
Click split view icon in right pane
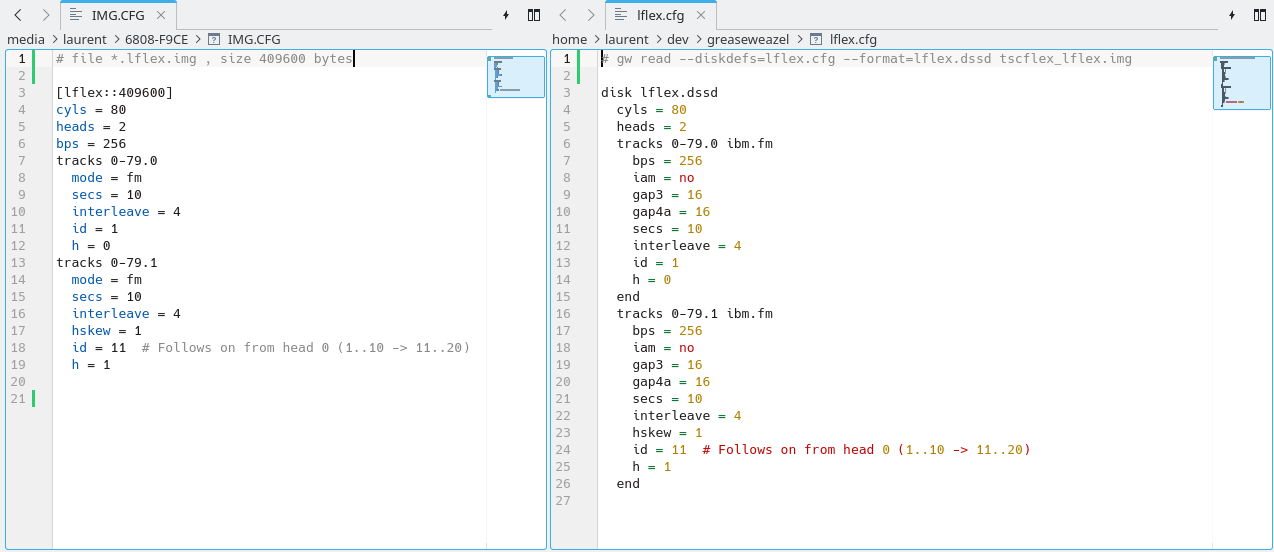1259,15
